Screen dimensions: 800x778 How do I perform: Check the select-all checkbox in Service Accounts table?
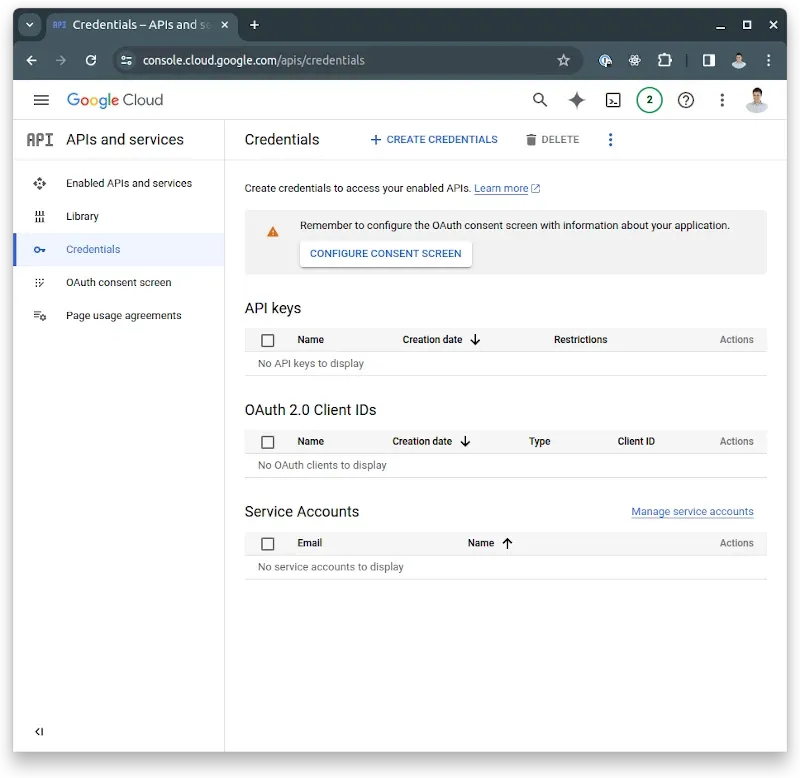click(x=267, y=544)
